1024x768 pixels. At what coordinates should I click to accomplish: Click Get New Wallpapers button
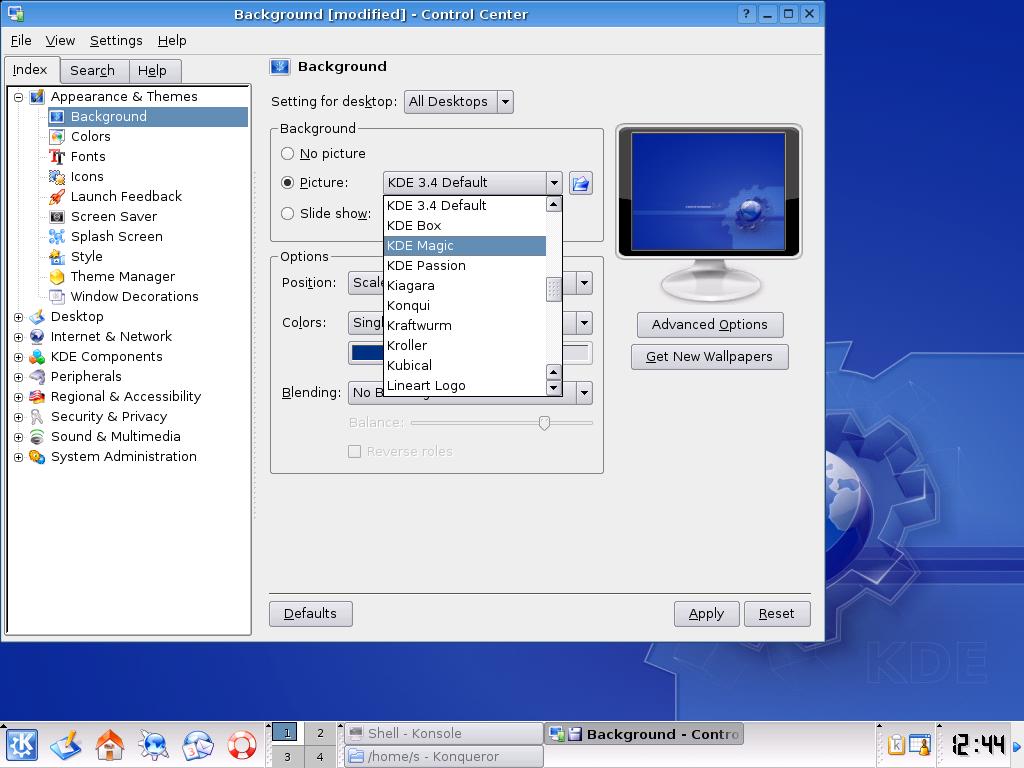710,357
